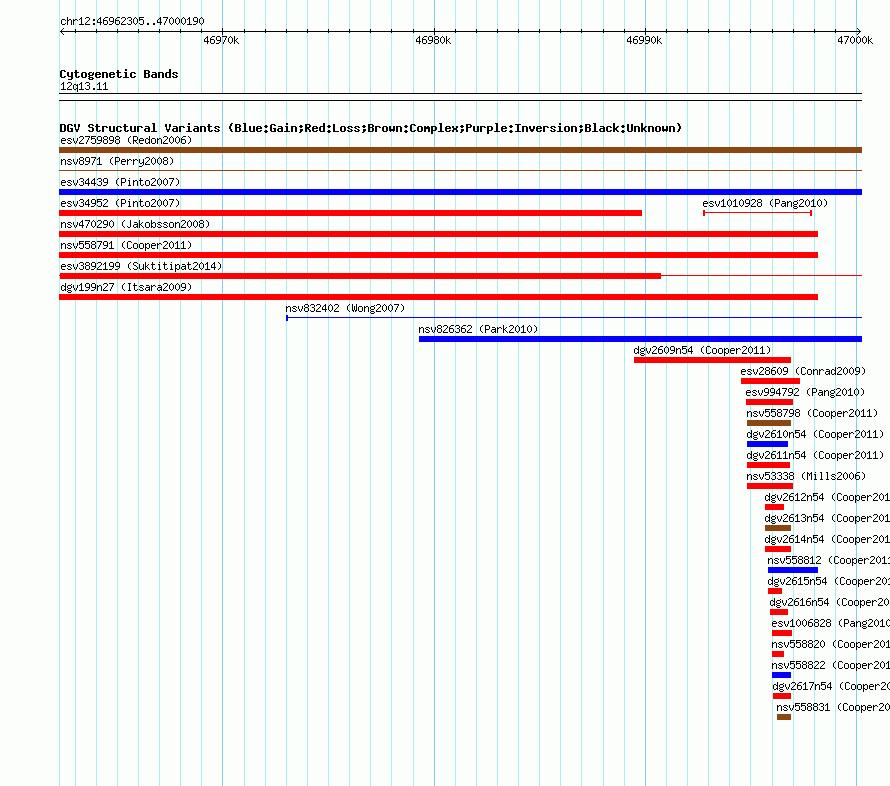The width and height of the screenshot is (890, 786).
Task: Select the brown dgv2613n54 complex bar
Action: [778, 528]
